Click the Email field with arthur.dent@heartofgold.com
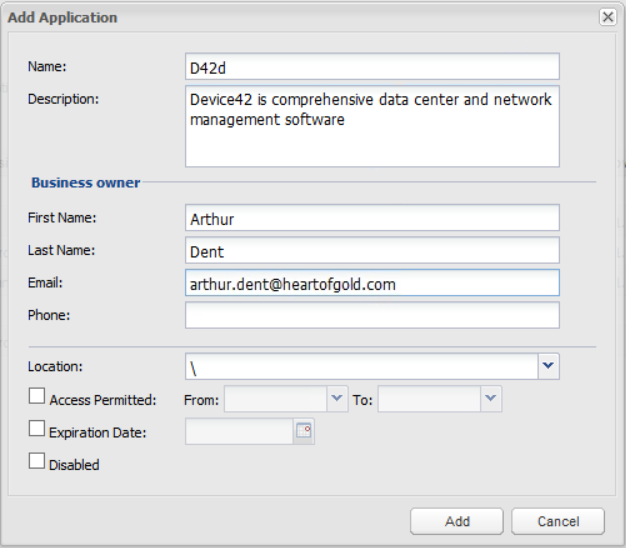 tap(372, 283)
